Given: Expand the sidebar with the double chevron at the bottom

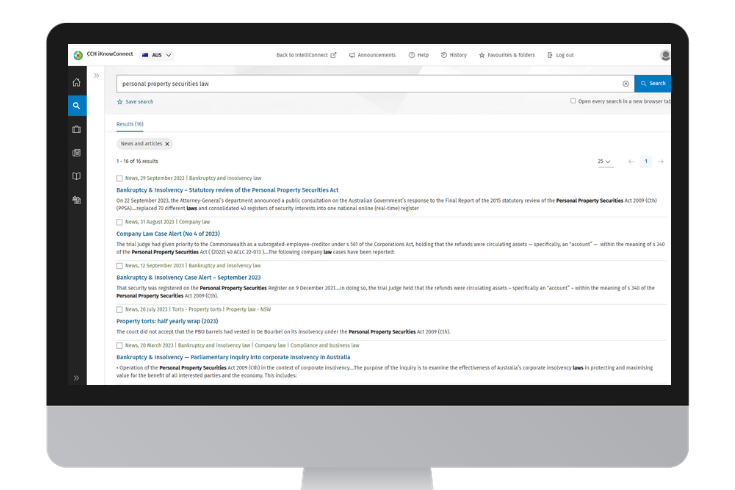Looking at the screenshot, I should tap(77, 377).
